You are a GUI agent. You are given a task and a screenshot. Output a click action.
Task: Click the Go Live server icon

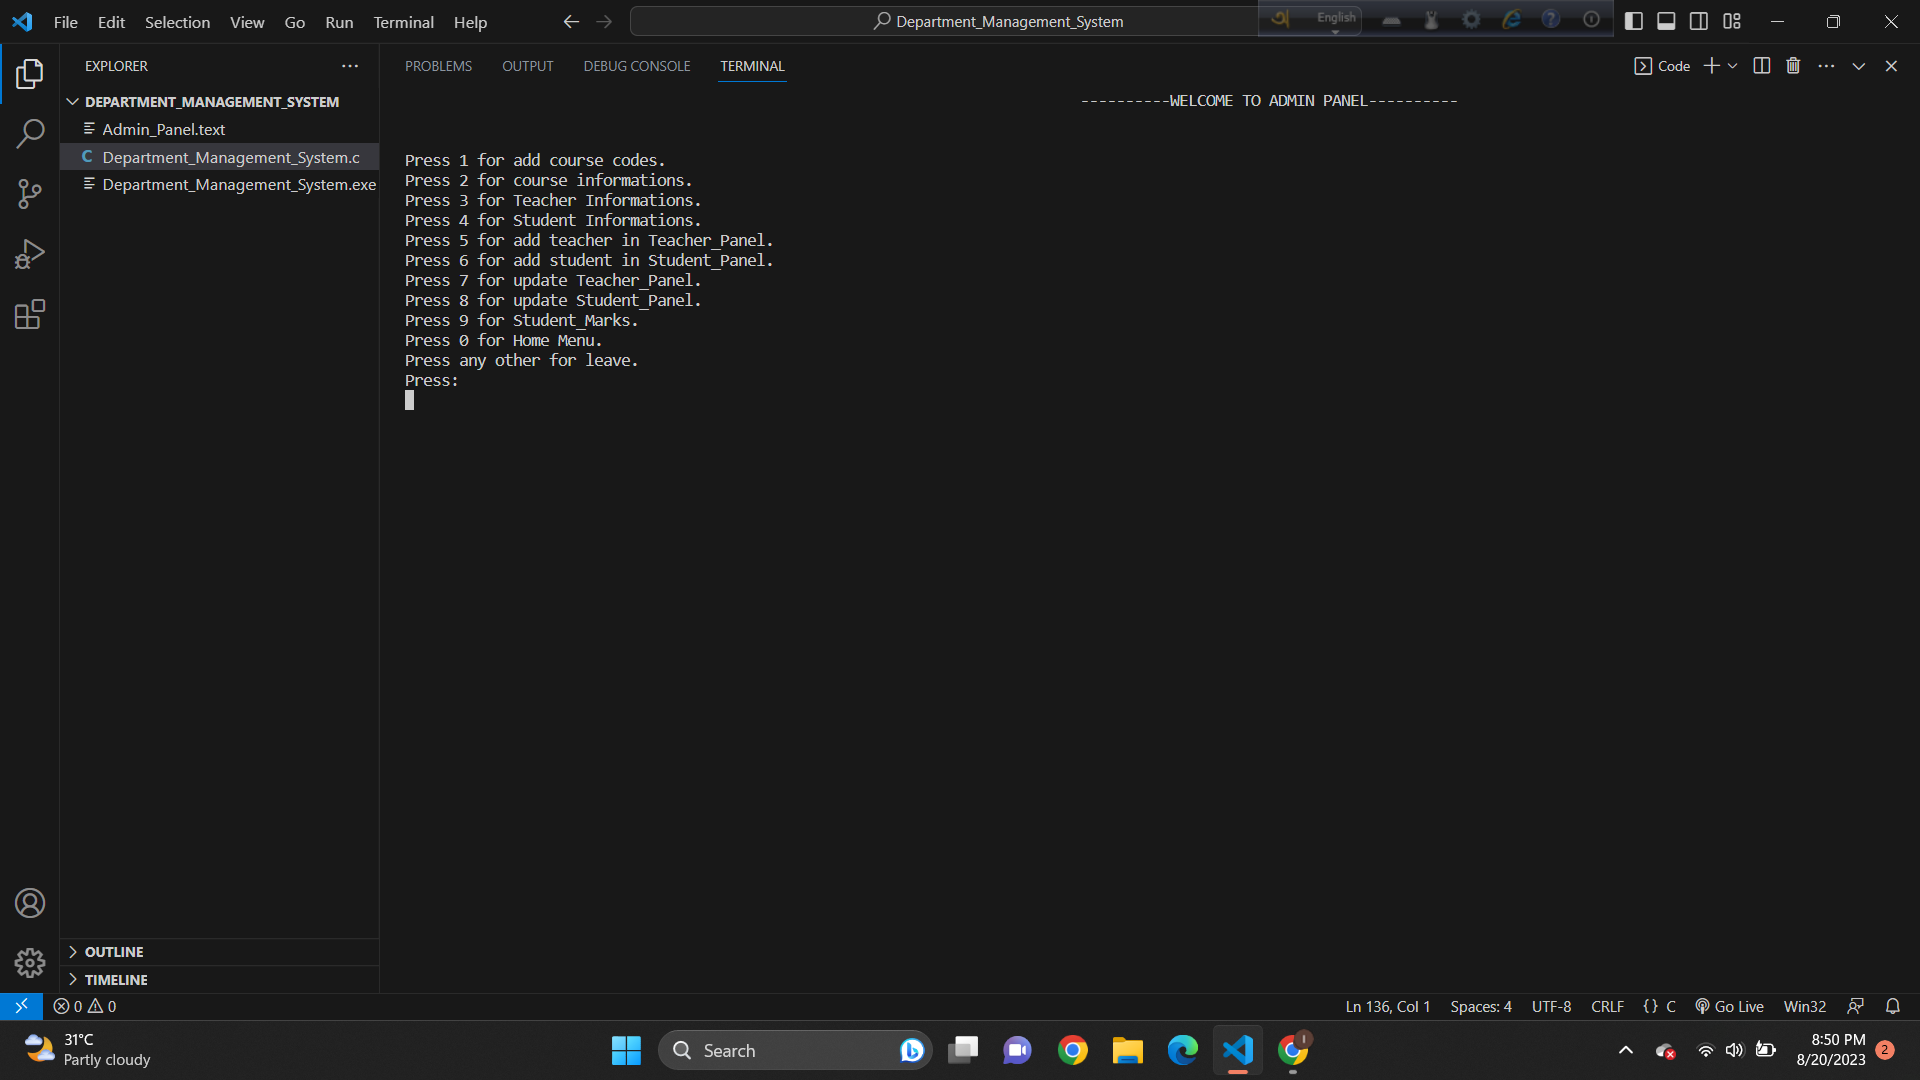click(x=1728, y=1006)
